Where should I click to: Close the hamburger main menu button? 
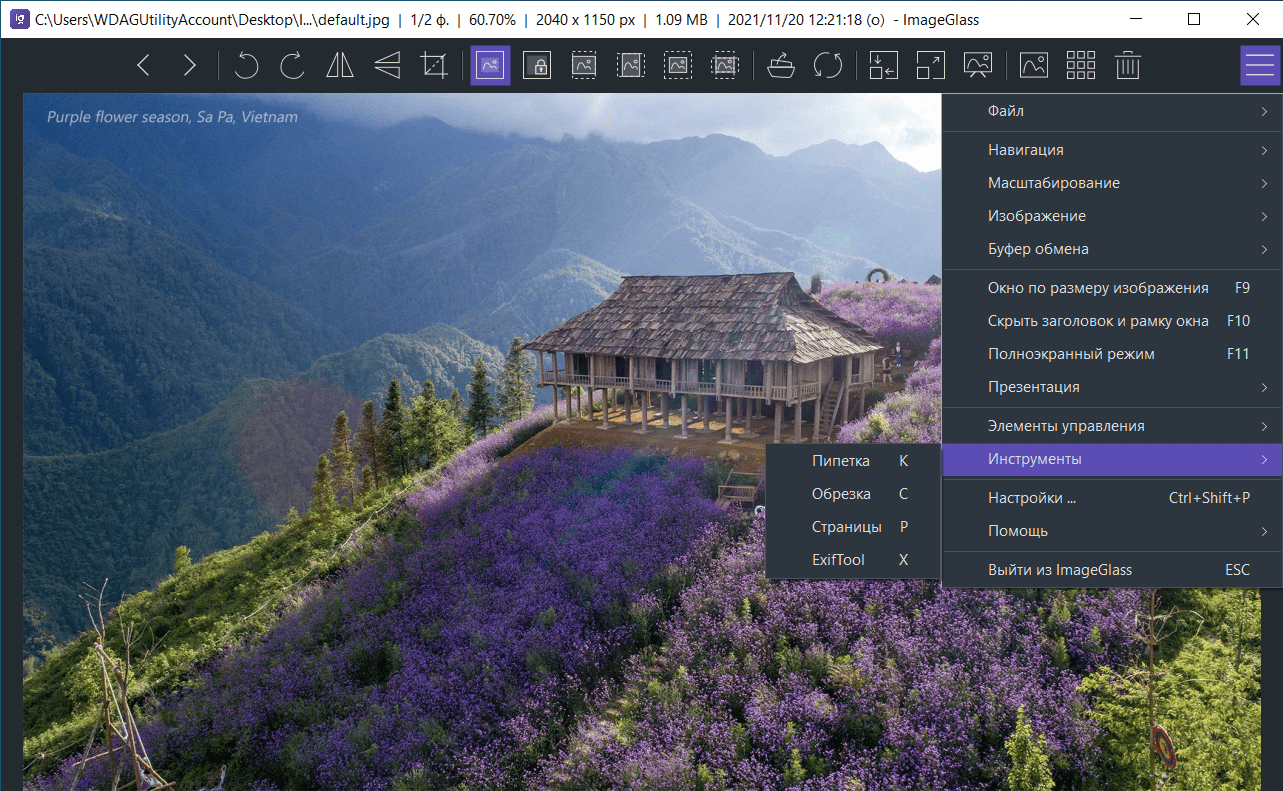tap(1260, 66)
